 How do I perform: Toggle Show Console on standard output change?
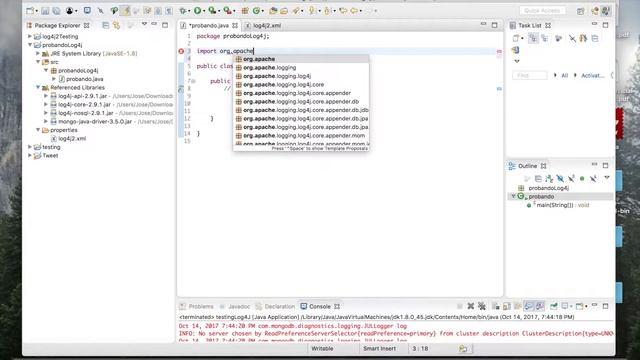point(529,306)
